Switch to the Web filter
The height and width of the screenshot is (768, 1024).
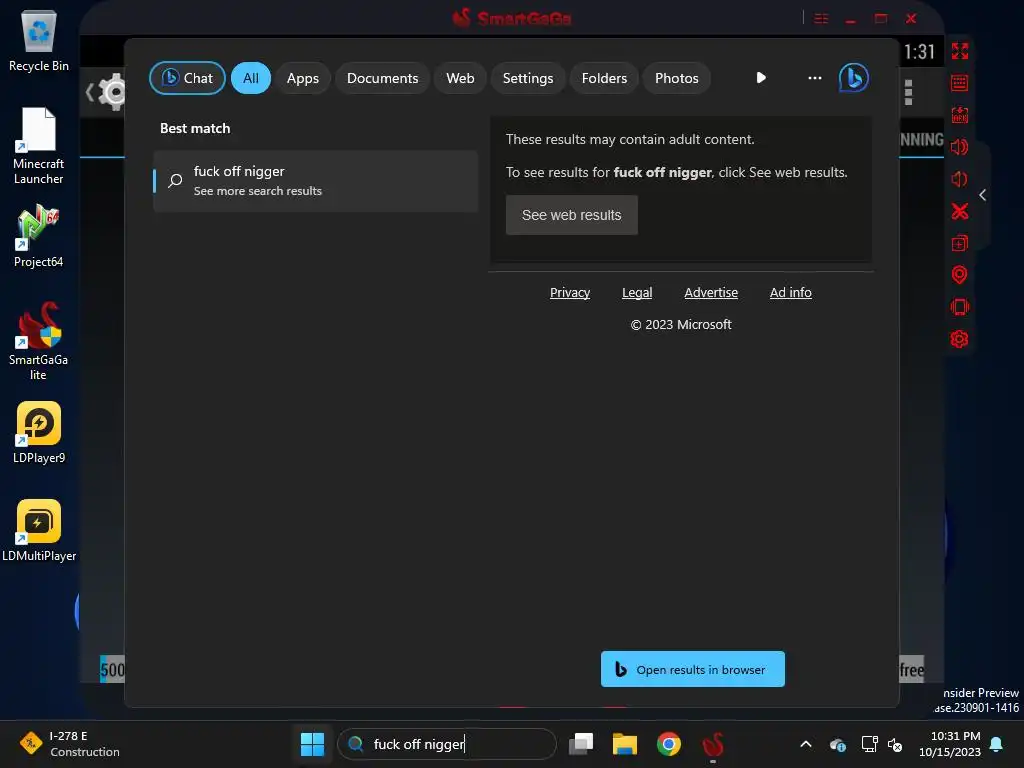[460, 78]
